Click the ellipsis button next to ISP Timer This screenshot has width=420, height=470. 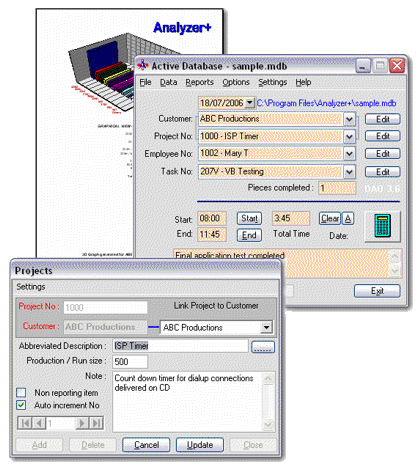coord(263,347)
